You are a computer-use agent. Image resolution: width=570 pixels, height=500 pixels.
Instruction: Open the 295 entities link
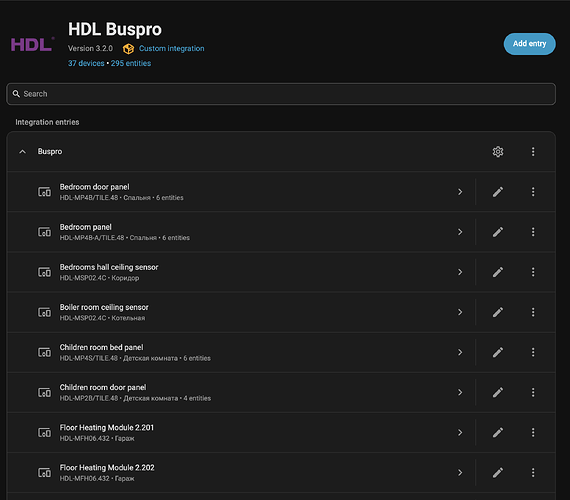[131, 63]
